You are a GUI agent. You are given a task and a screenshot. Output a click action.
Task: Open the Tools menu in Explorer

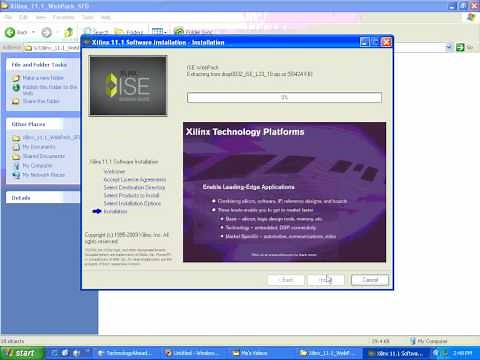pos(88,17)
